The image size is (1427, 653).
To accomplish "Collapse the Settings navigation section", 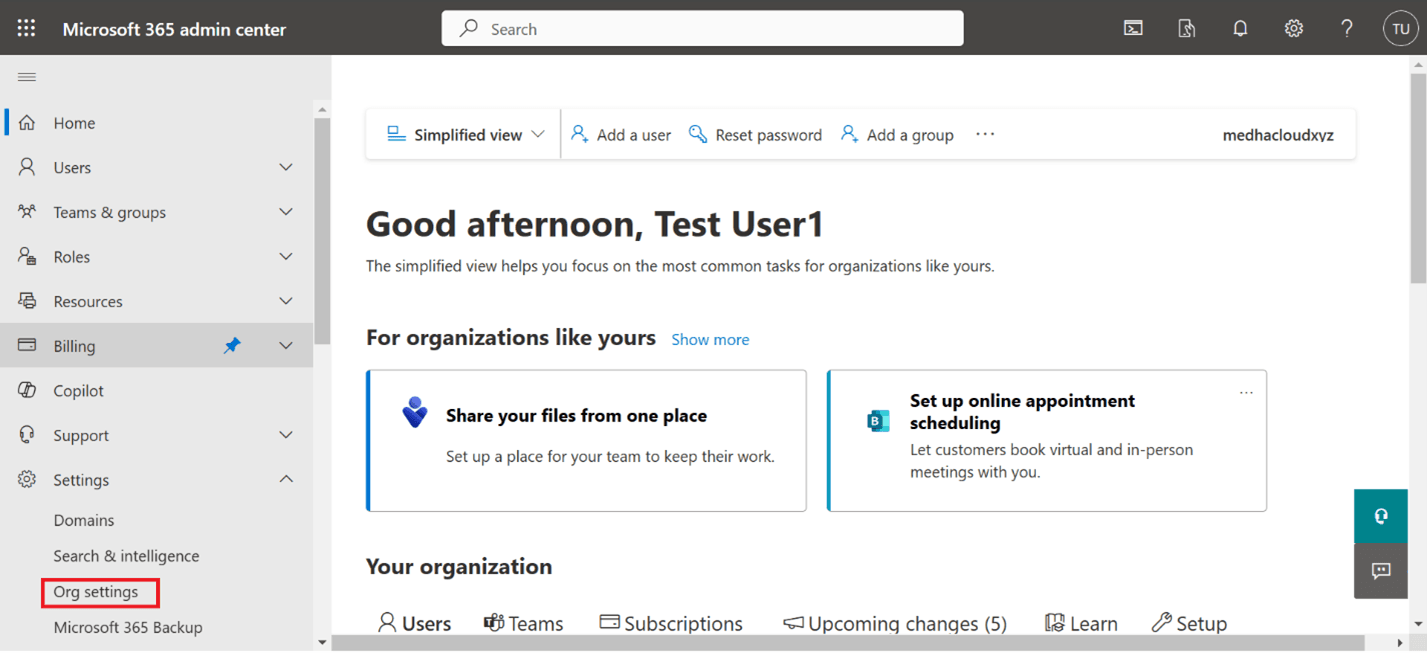I will 286,479.
